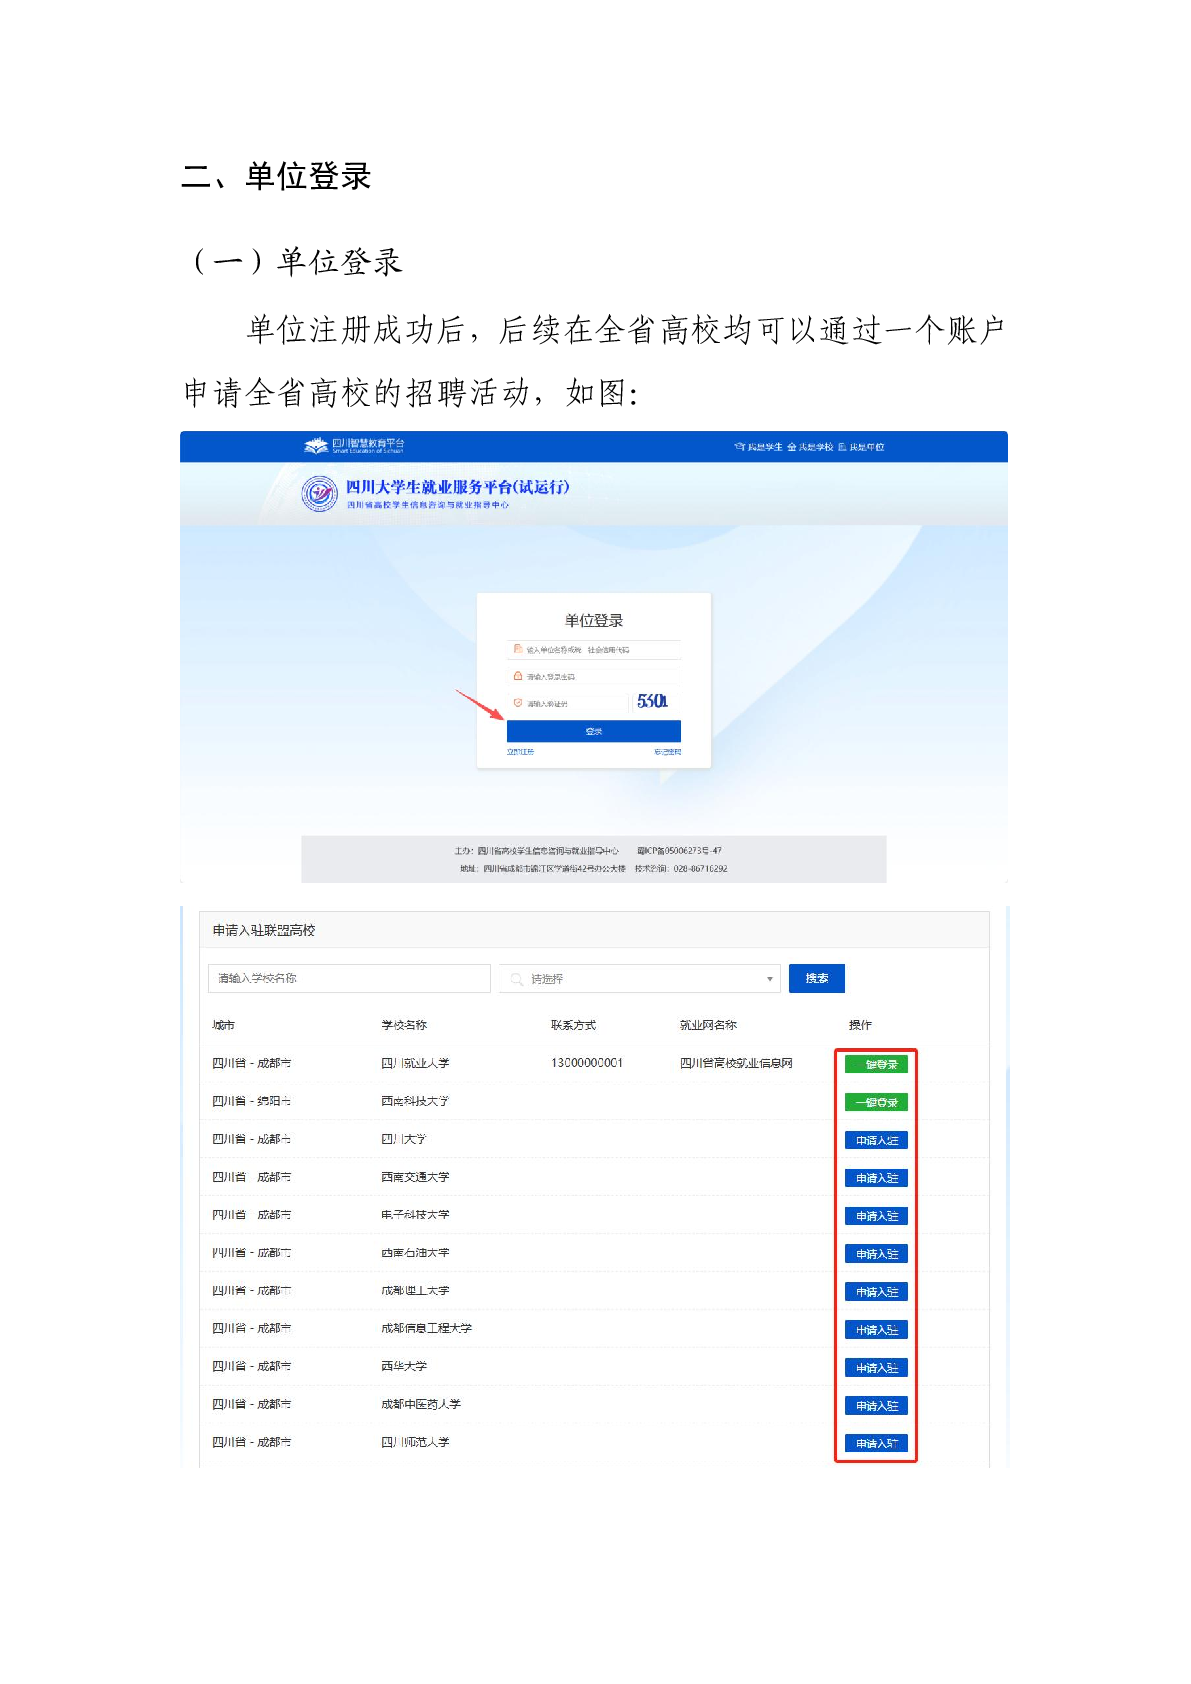Expand the 请选择 dropdown
This screenshot has height=1684, width=1191.
635,979
